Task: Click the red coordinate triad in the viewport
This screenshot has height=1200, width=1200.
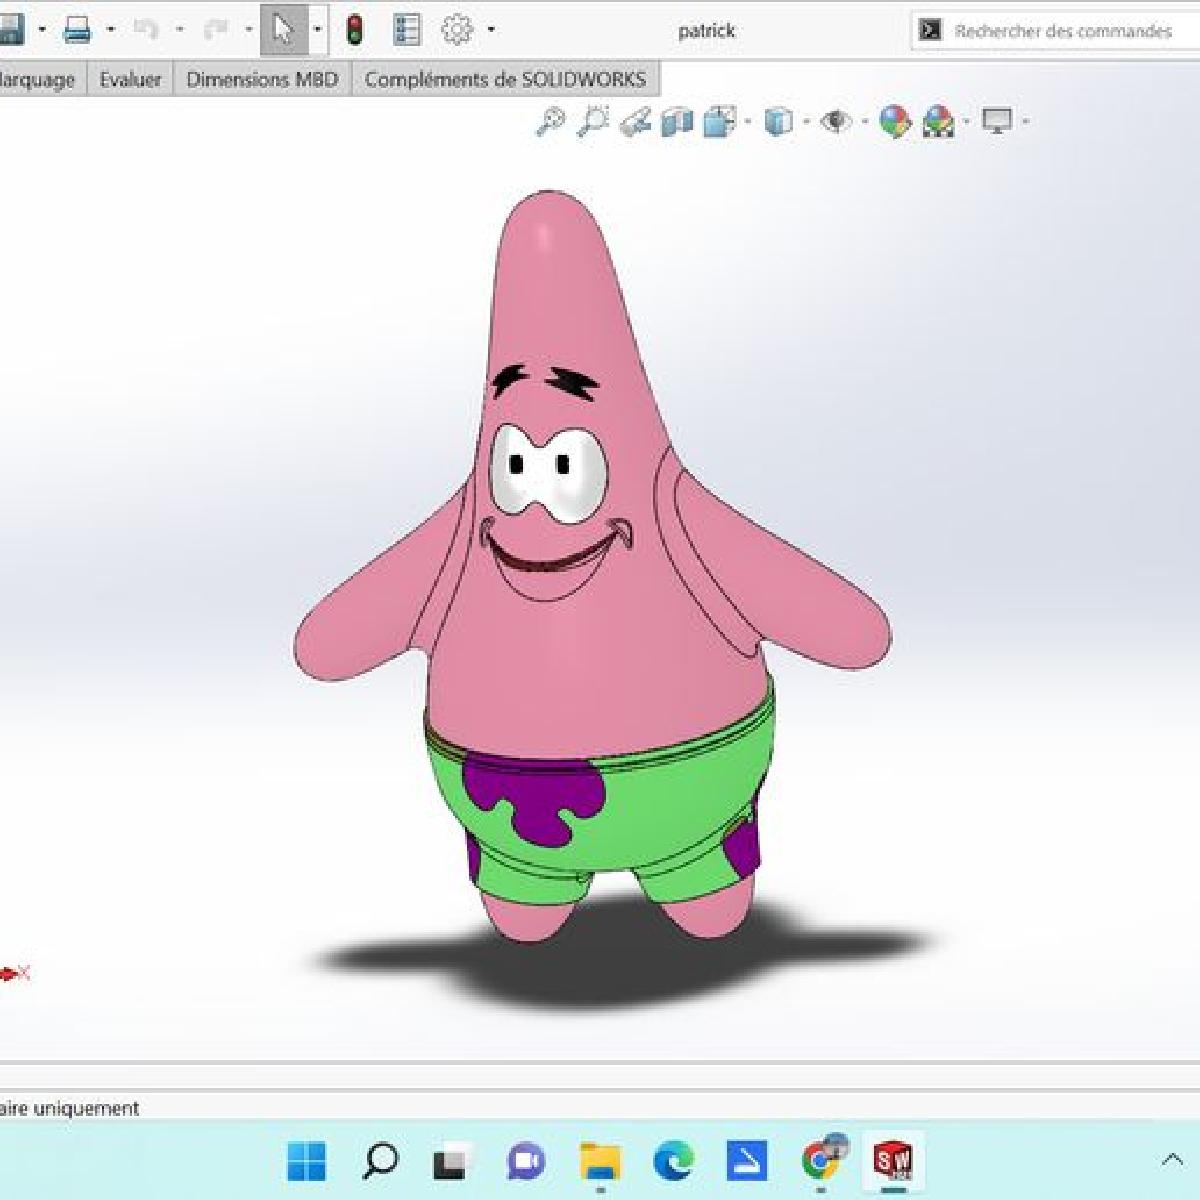Action: (x=15, y=972)
